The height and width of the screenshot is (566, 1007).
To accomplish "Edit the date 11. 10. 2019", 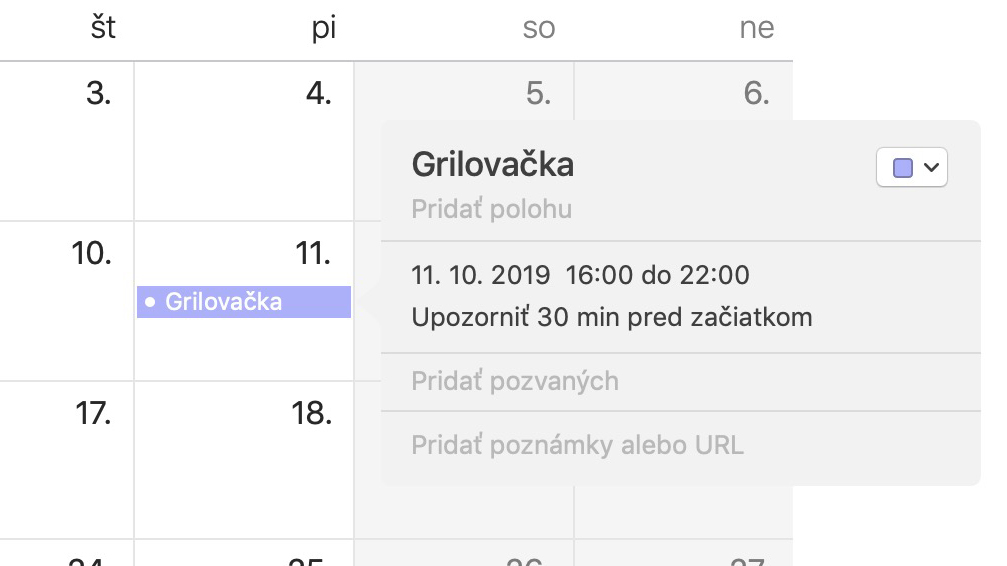I will click(x=480, y=275).
